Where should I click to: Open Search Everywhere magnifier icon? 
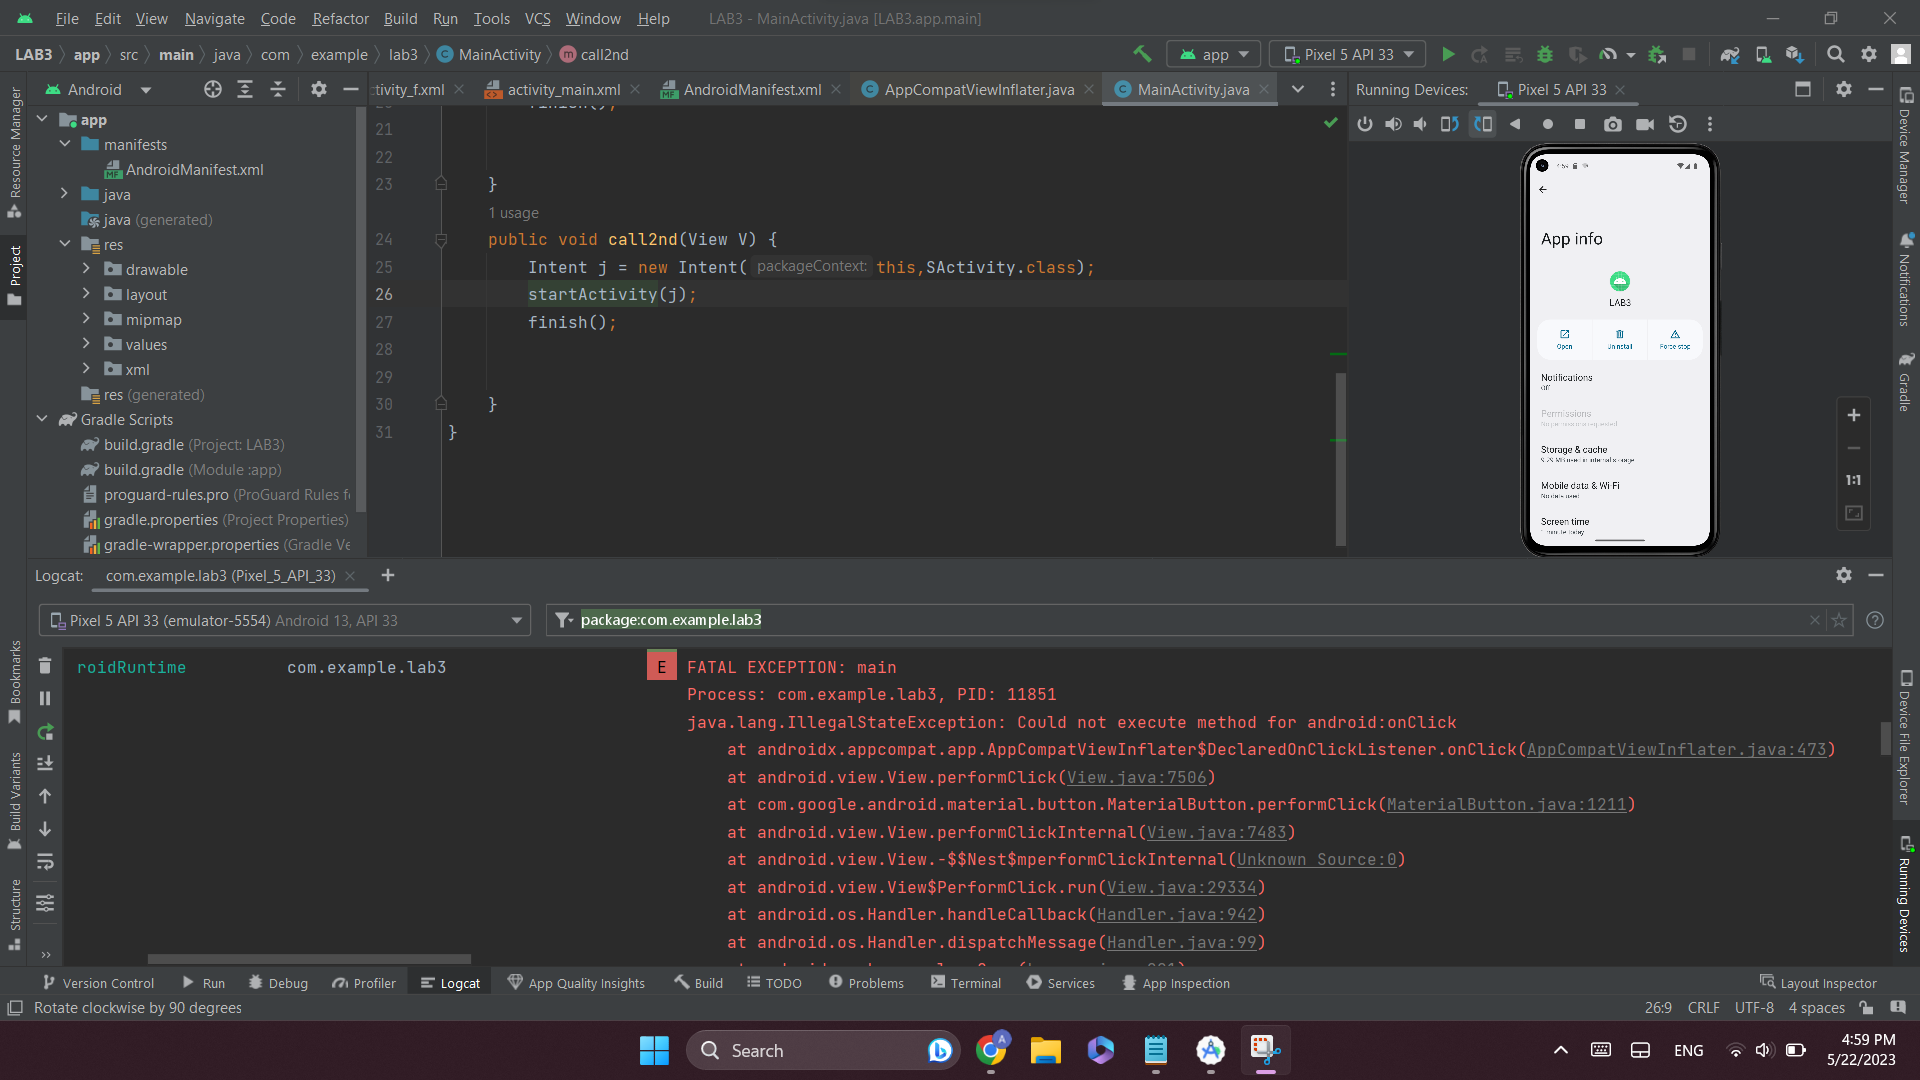(x=1836, y=54)
